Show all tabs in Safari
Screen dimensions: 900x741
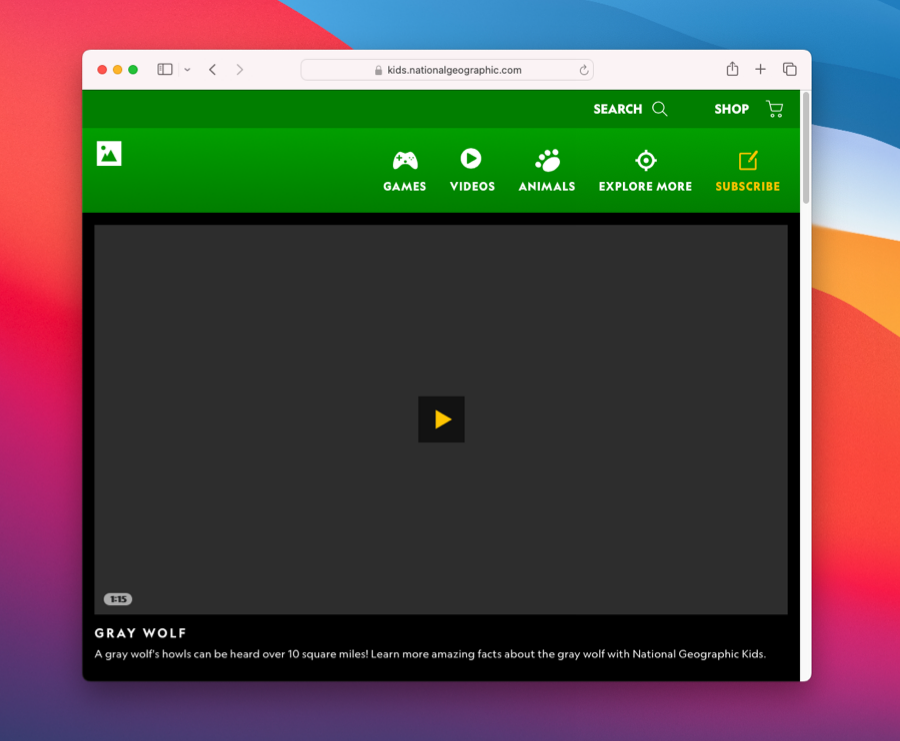tap(789, 69)
